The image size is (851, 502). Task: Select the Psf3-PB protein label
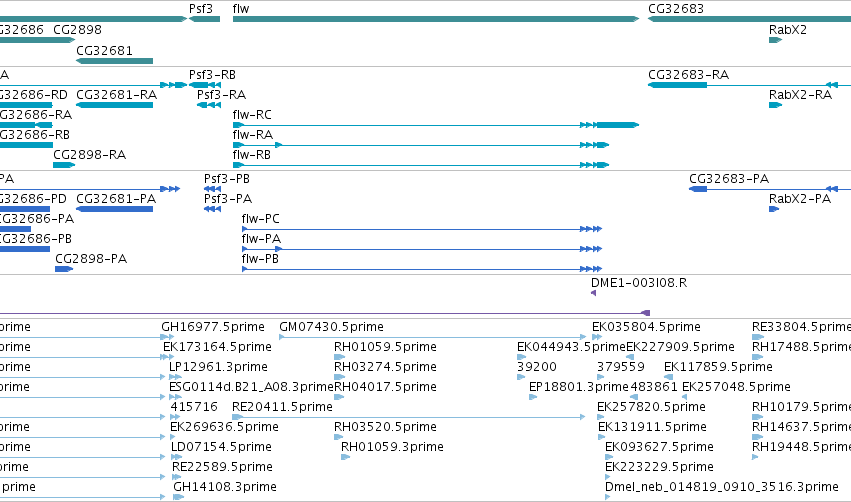[227, 179]
